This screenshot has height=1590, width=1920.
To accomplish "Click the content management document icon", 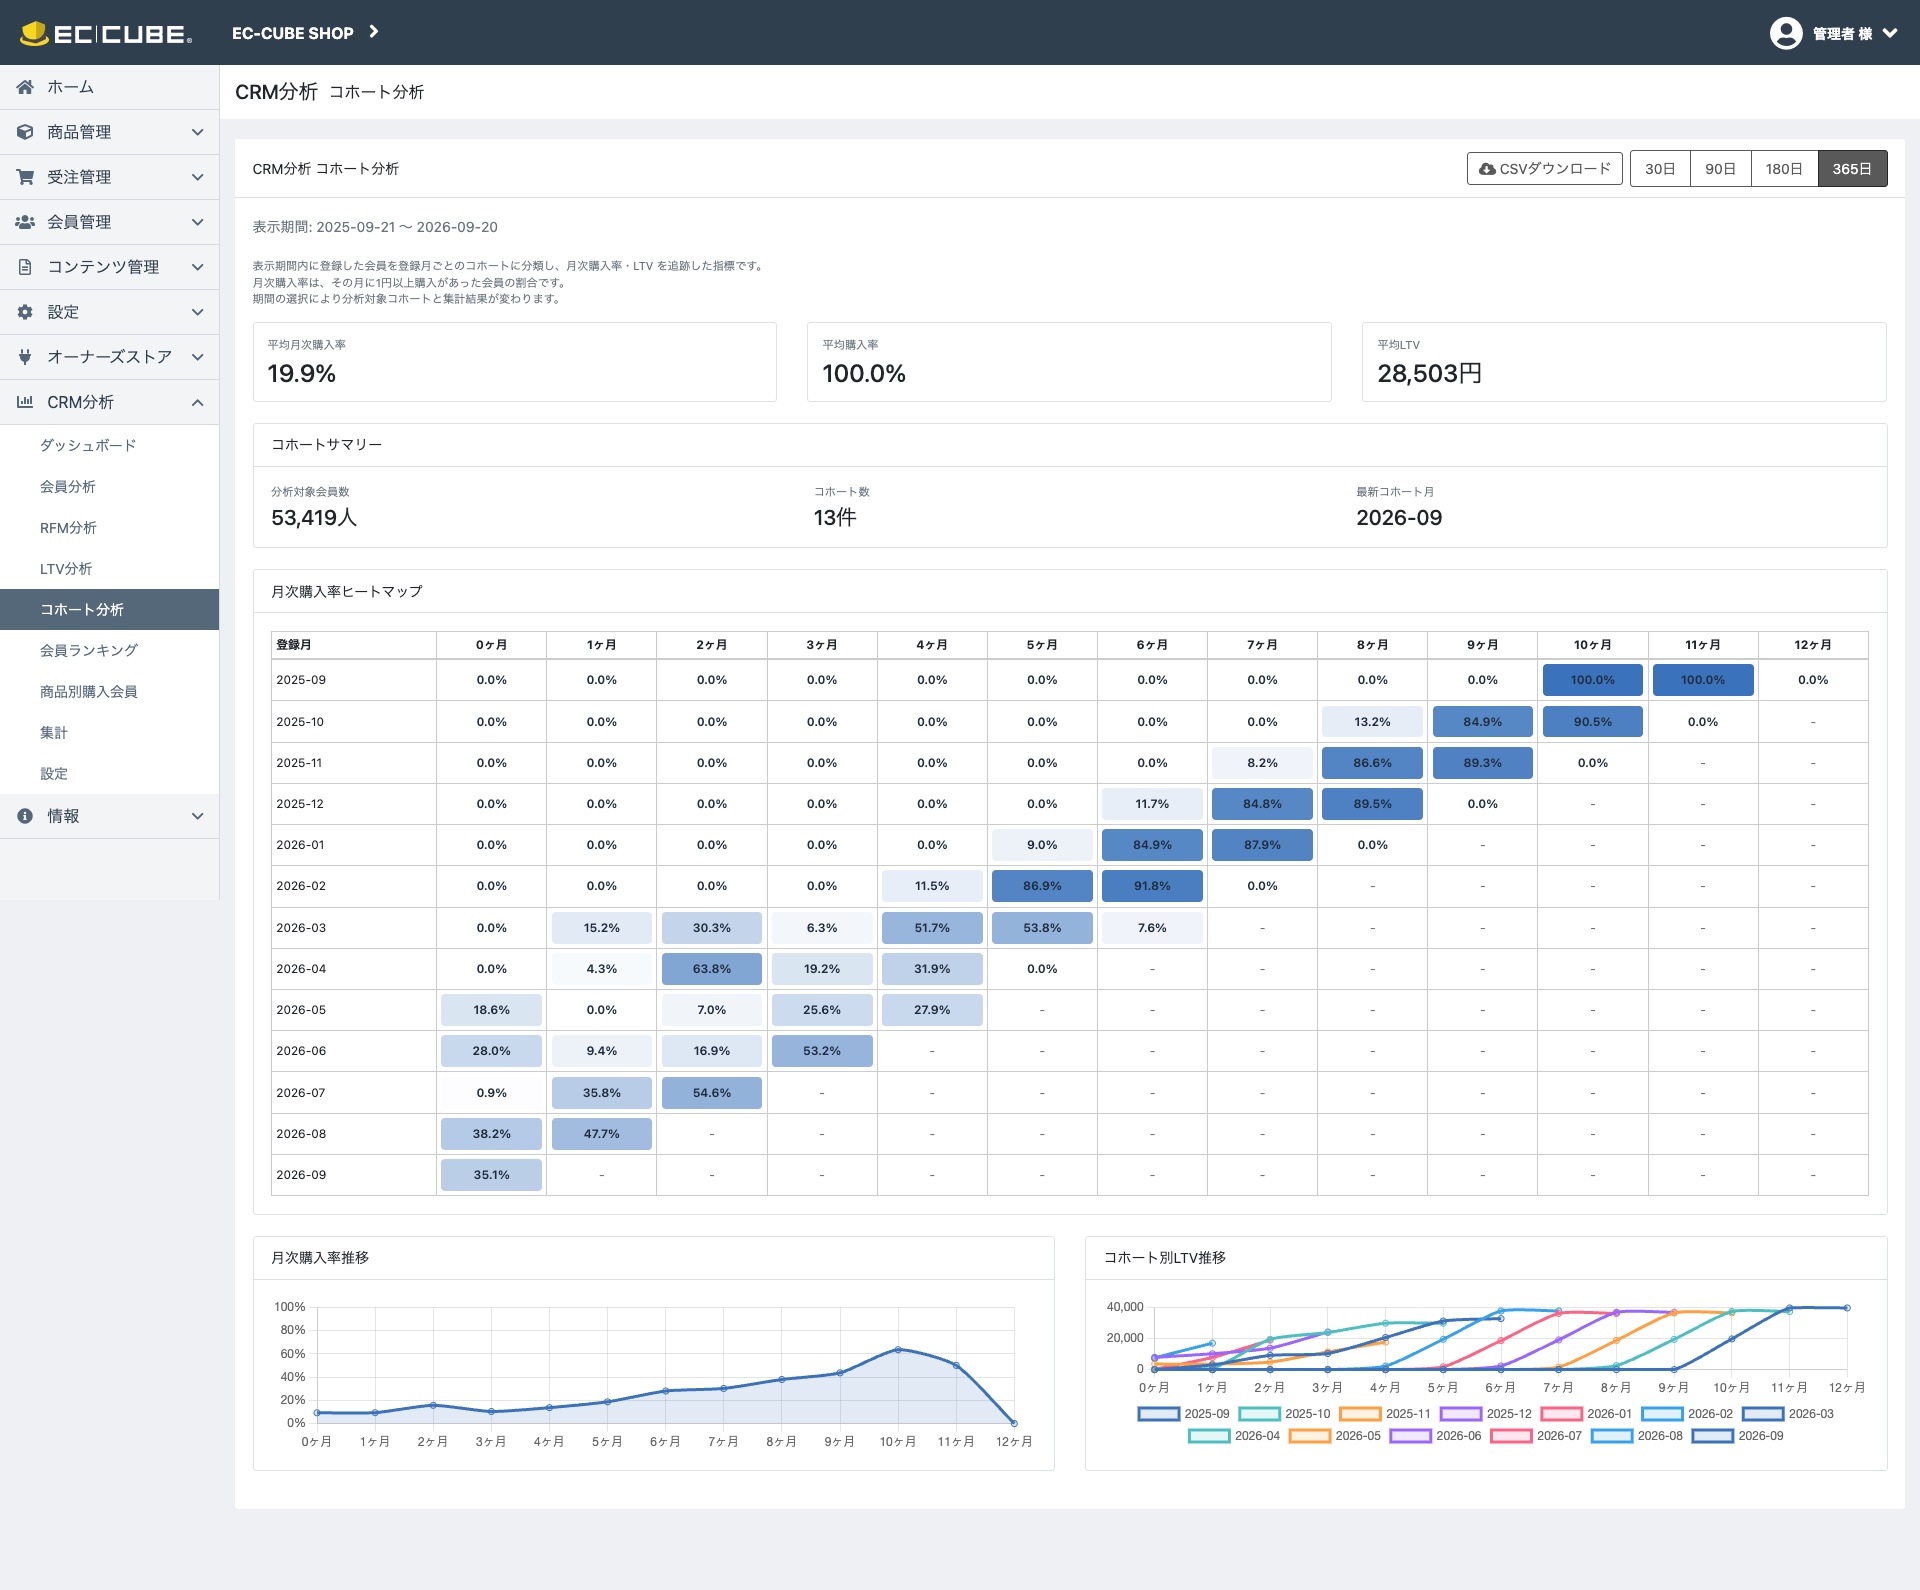I will point(25,267).
